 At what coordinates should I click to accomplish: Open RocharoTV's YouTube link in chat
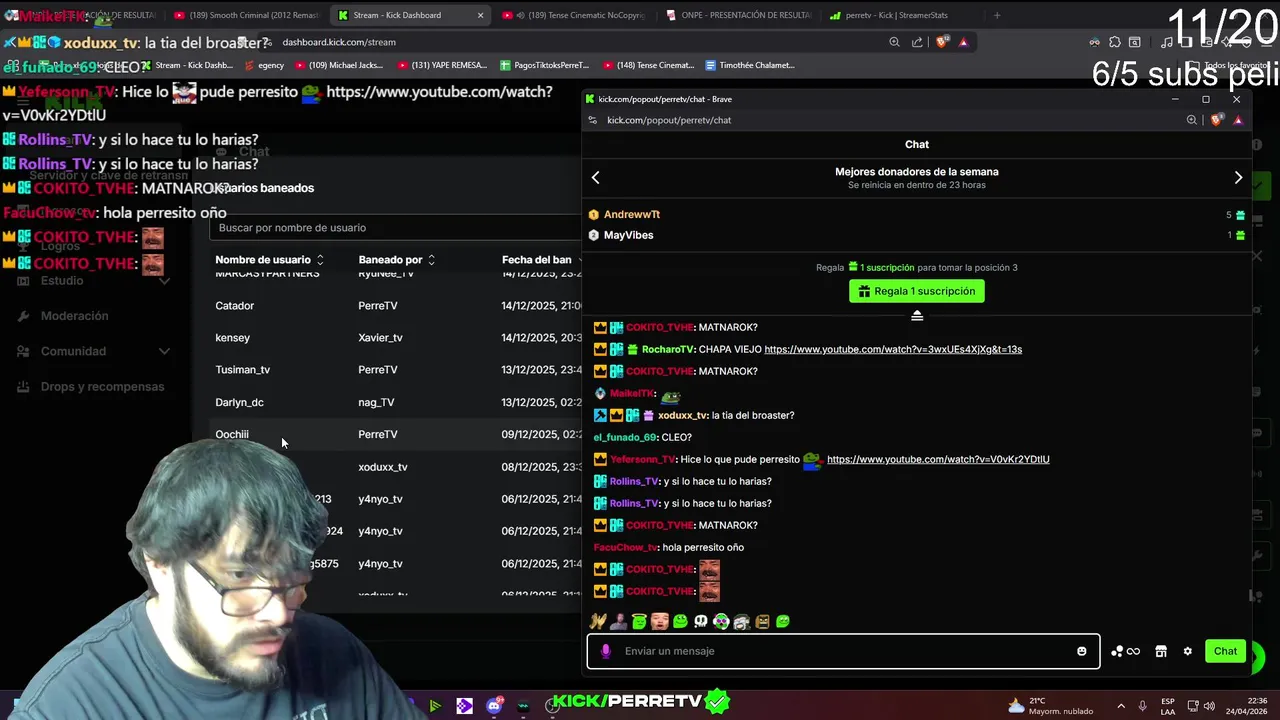click(x=893, y=349)
